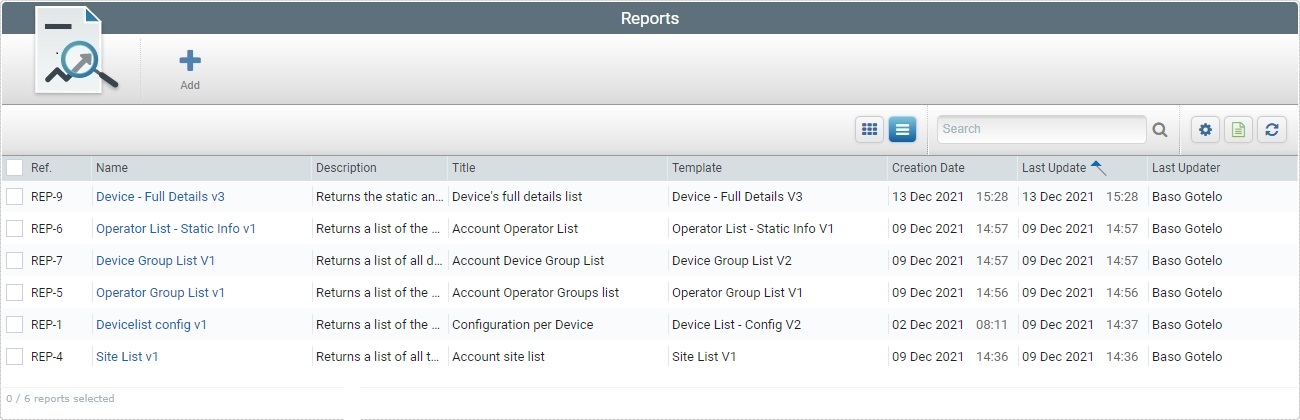Open Device - Full Details v3 report

(160, 197)
